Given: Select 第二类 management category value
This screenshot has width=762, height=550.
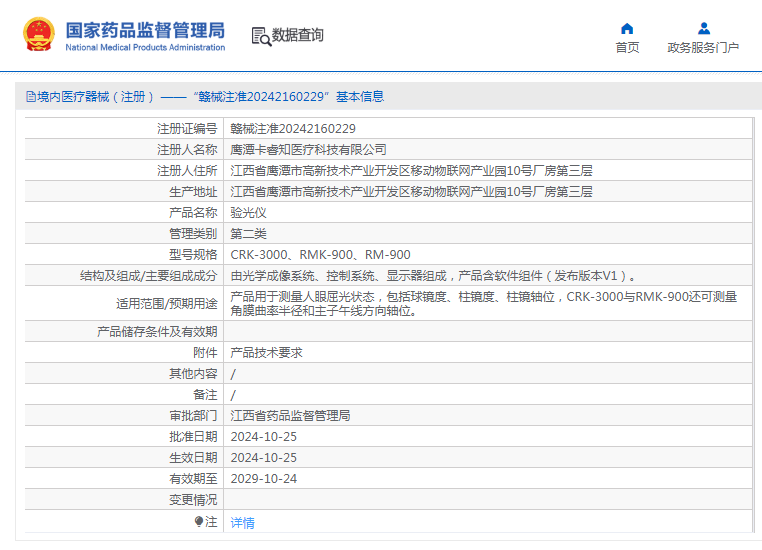Looking at the screenshot, I should click(248, 234).
